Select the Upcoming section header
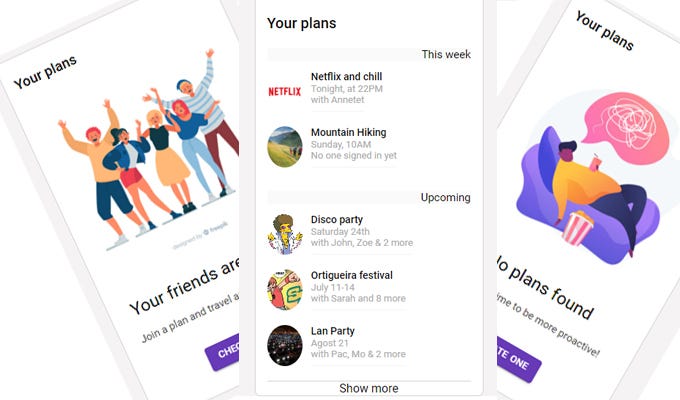Image resolution: width=680 pixels, height=400 pixels. click(445, 197)
